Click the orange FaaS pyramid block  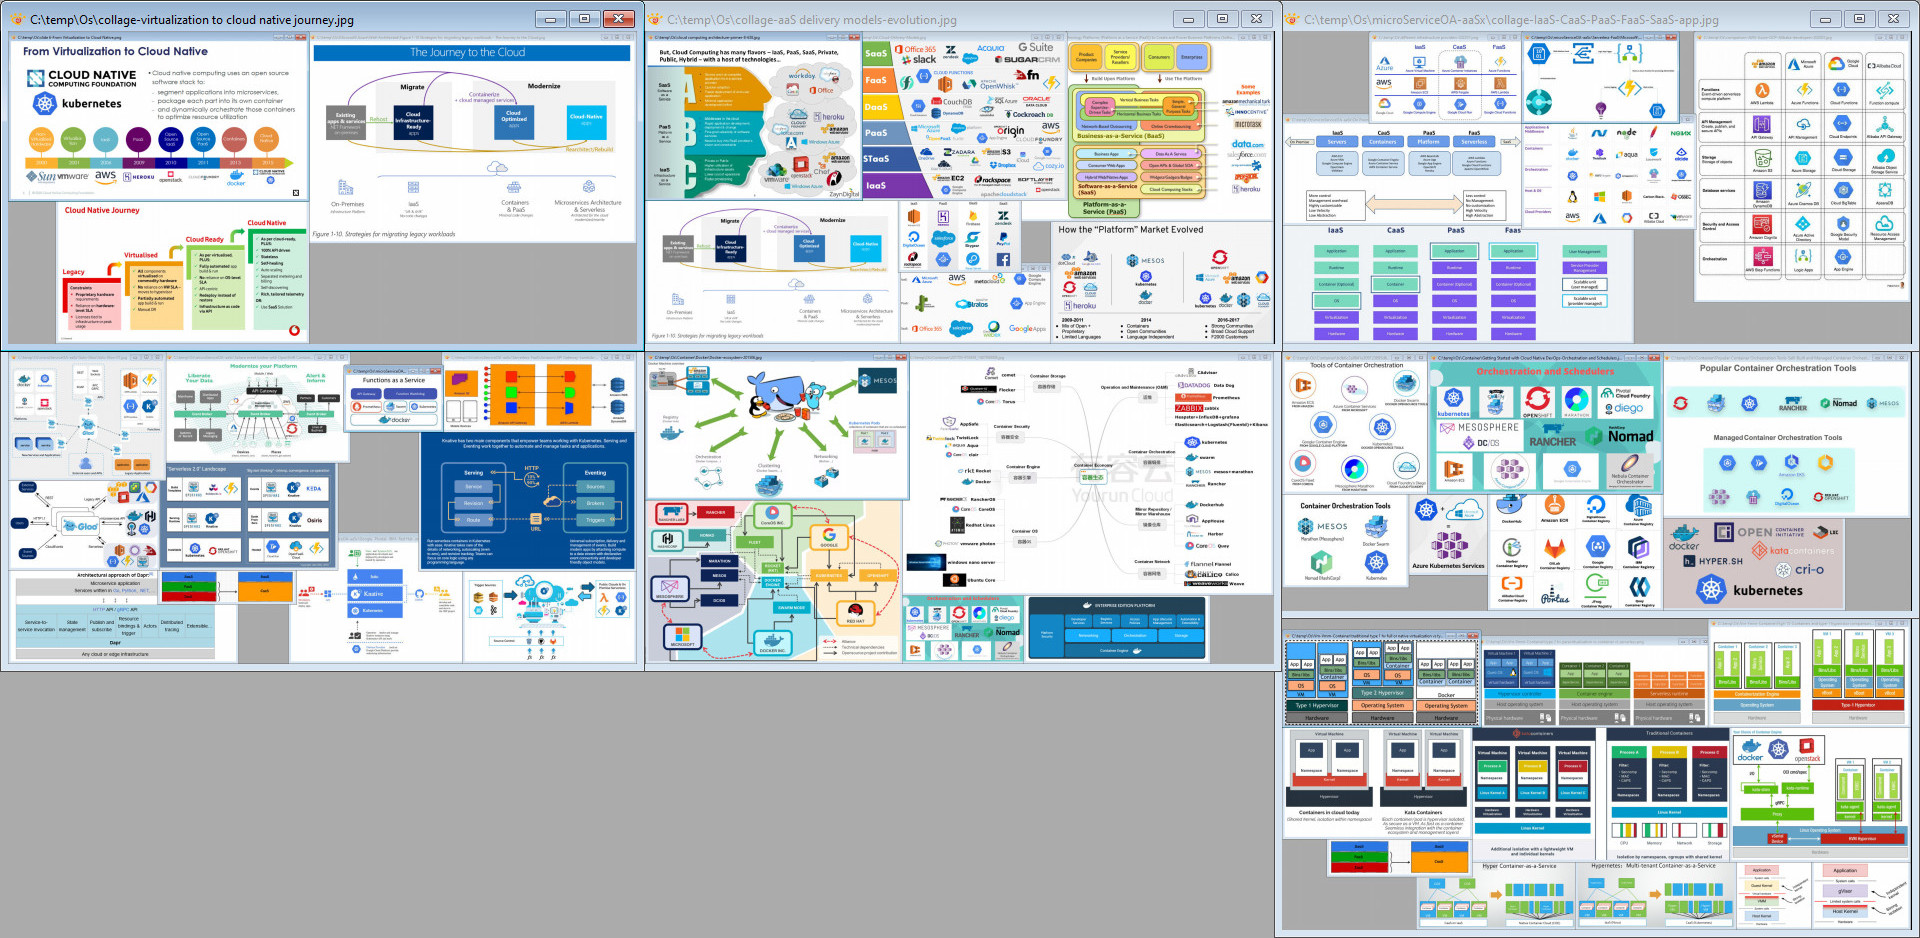[x=876, y=80]
